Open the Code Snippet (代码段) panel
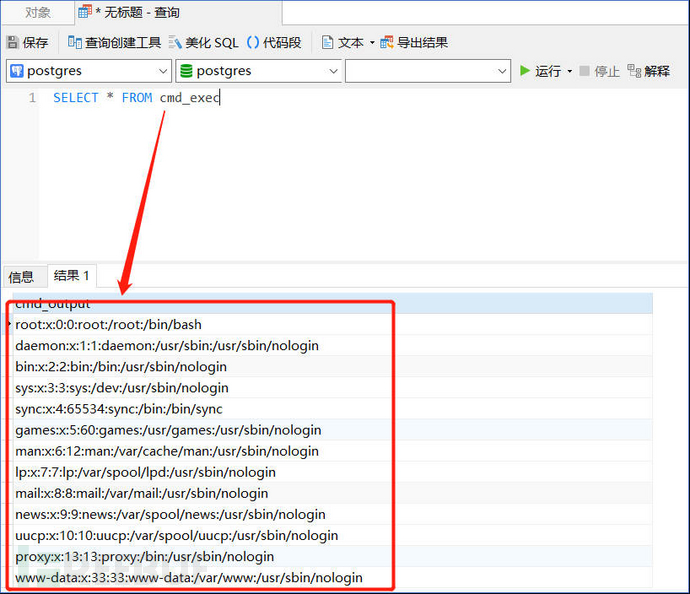Screen dimensions: 690x594 tap(274, 43)
